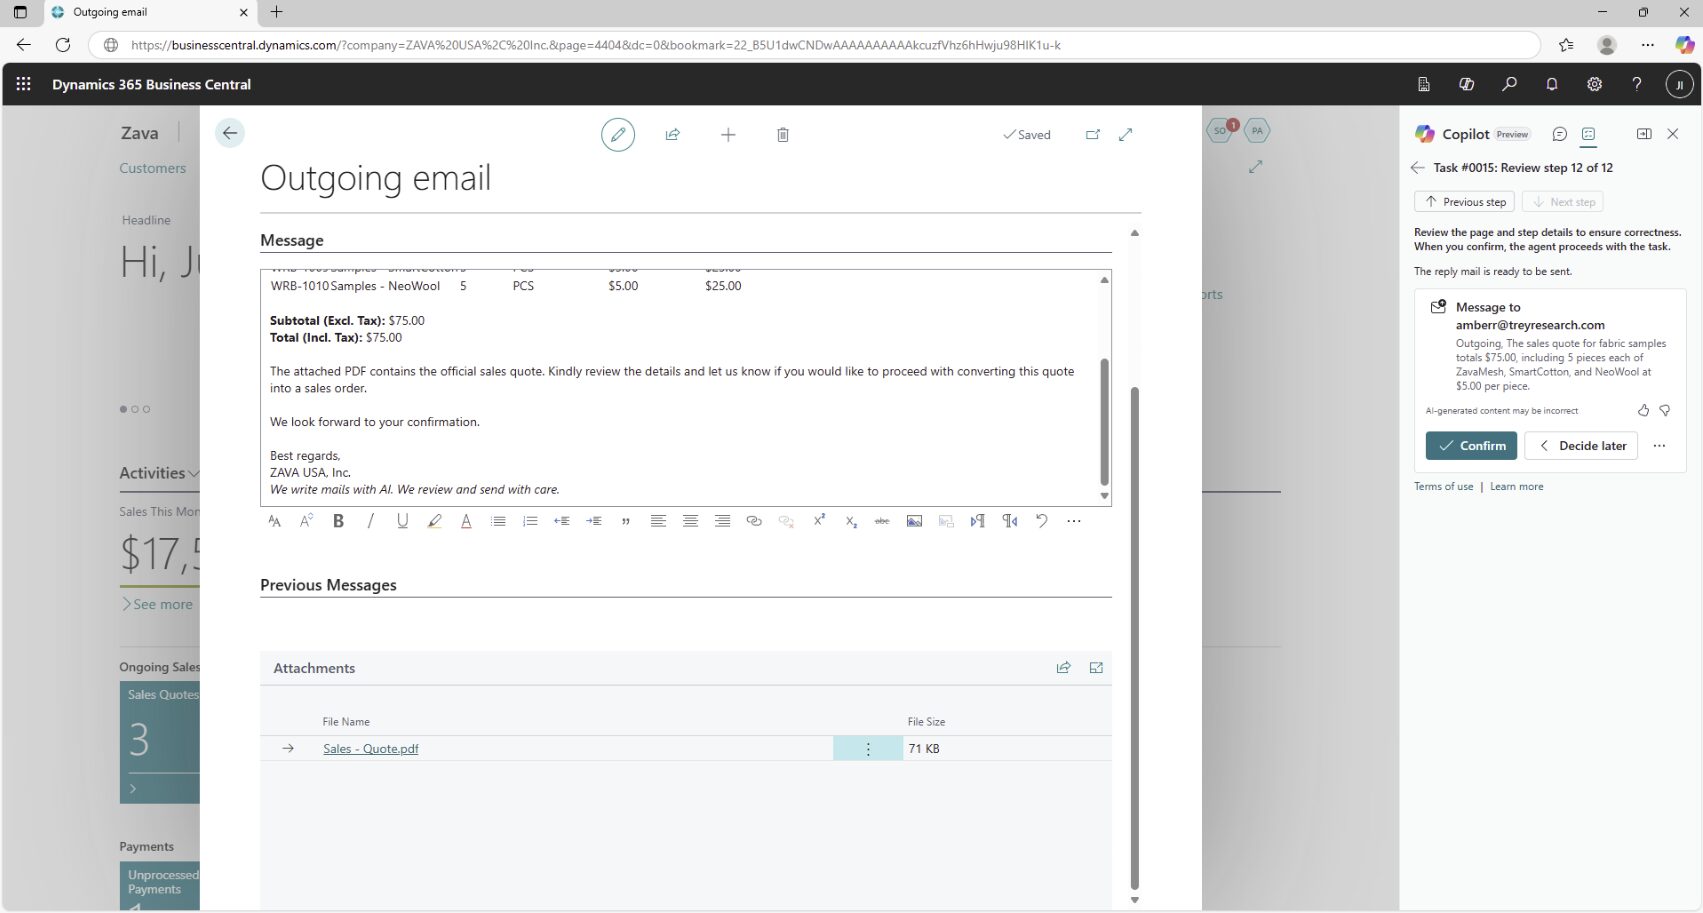This screenshot has height=913, width=1703.
Task: Toggle italic formatting in message toolbar
Action: point(370,521)
